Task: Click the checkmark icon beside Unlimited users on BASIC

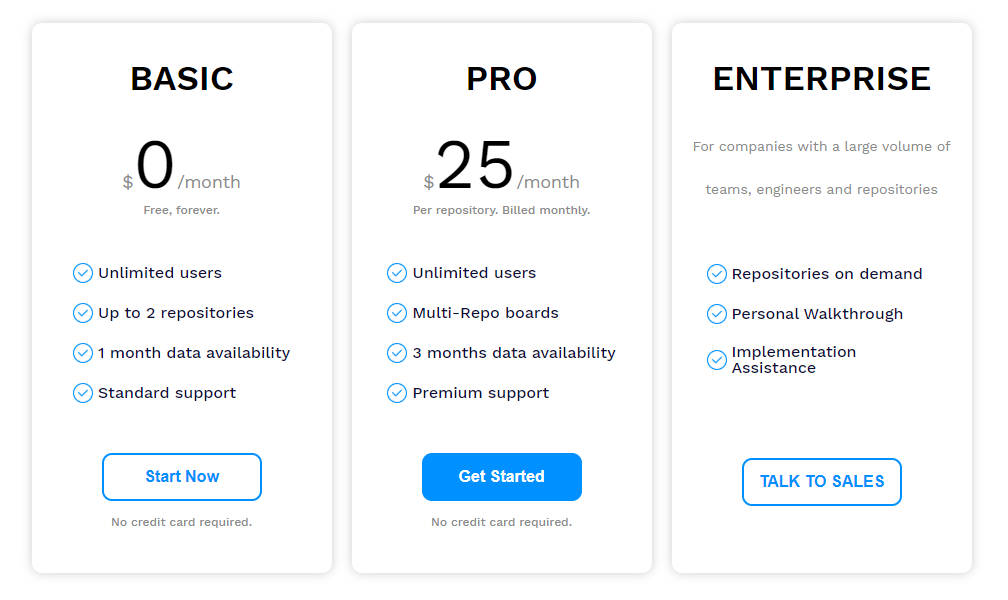Action: pos(83,272)
